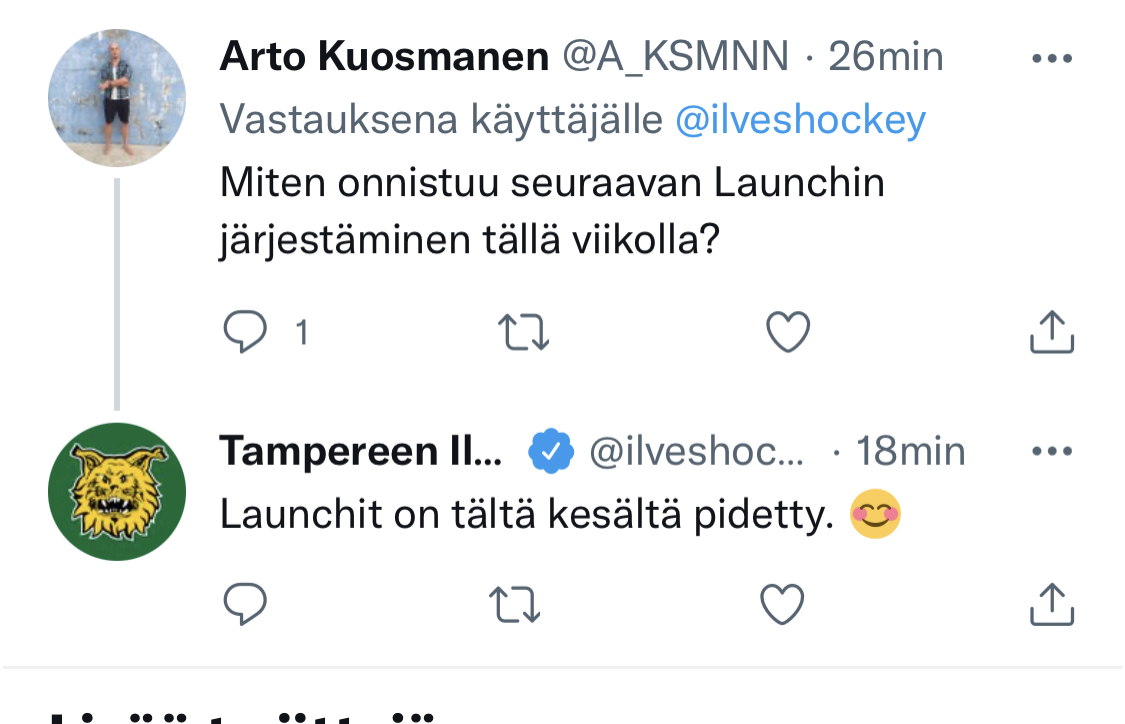
Task: Share Arto Kuosmanen's tweet
Action: click(x=1051, y=333)
